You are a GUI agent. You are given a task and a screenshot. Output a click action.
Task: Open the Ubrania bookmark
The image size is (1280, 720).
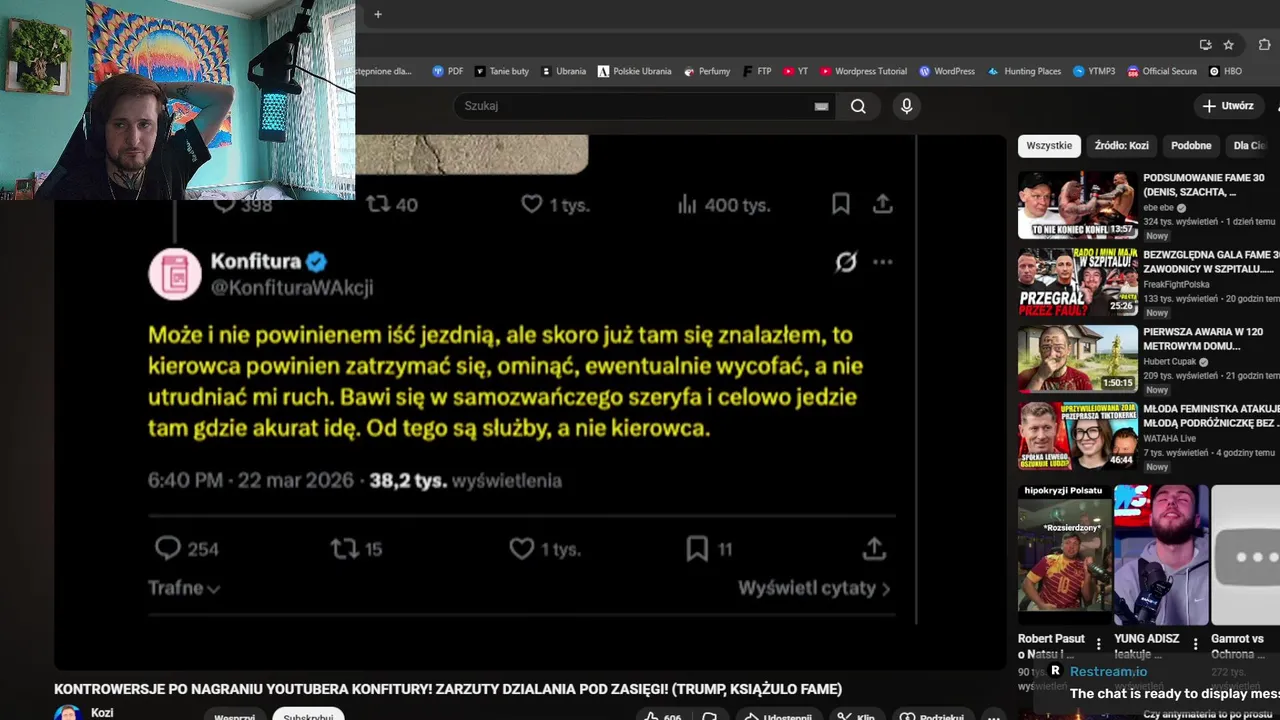point(564,71)
